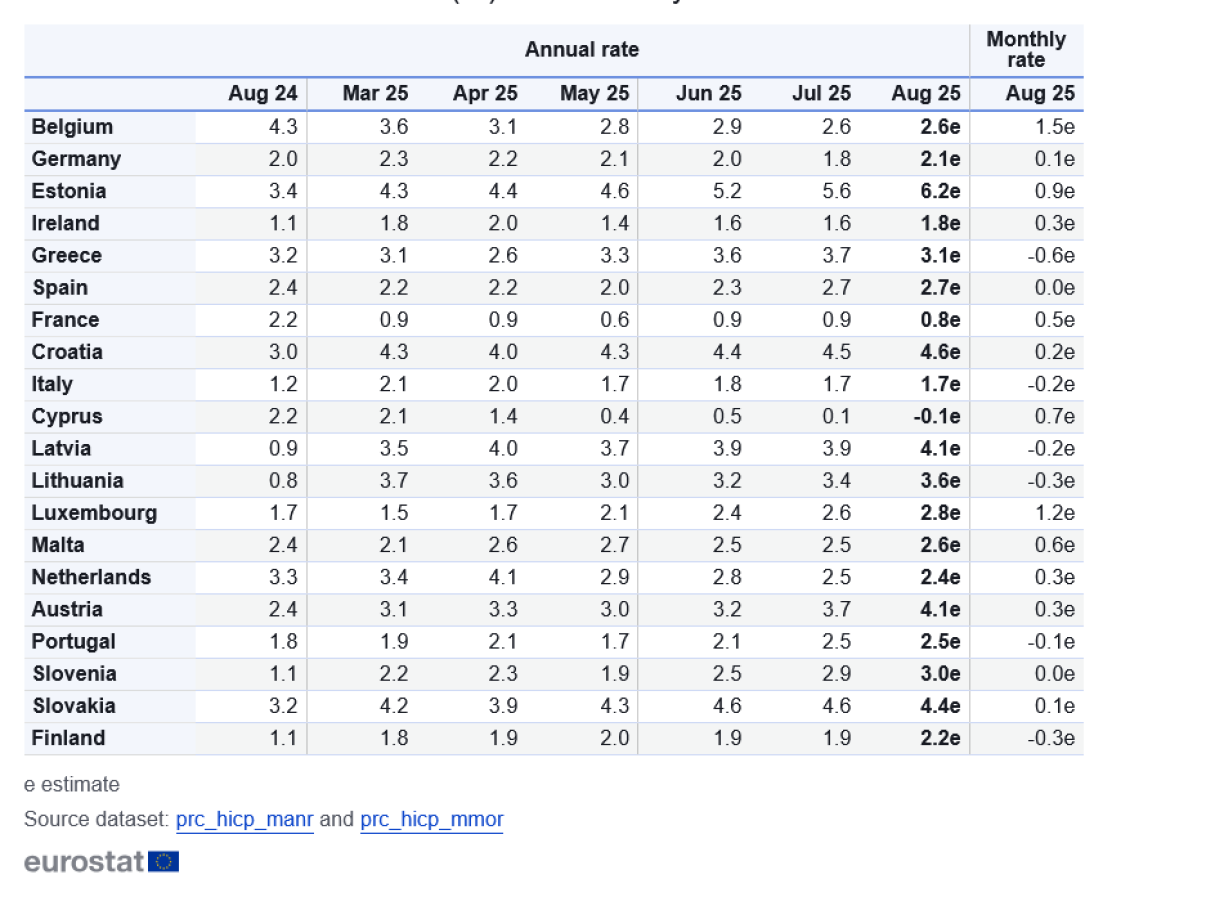
Task: Click the Jul 25 column header
Action: tap(821, 94)
